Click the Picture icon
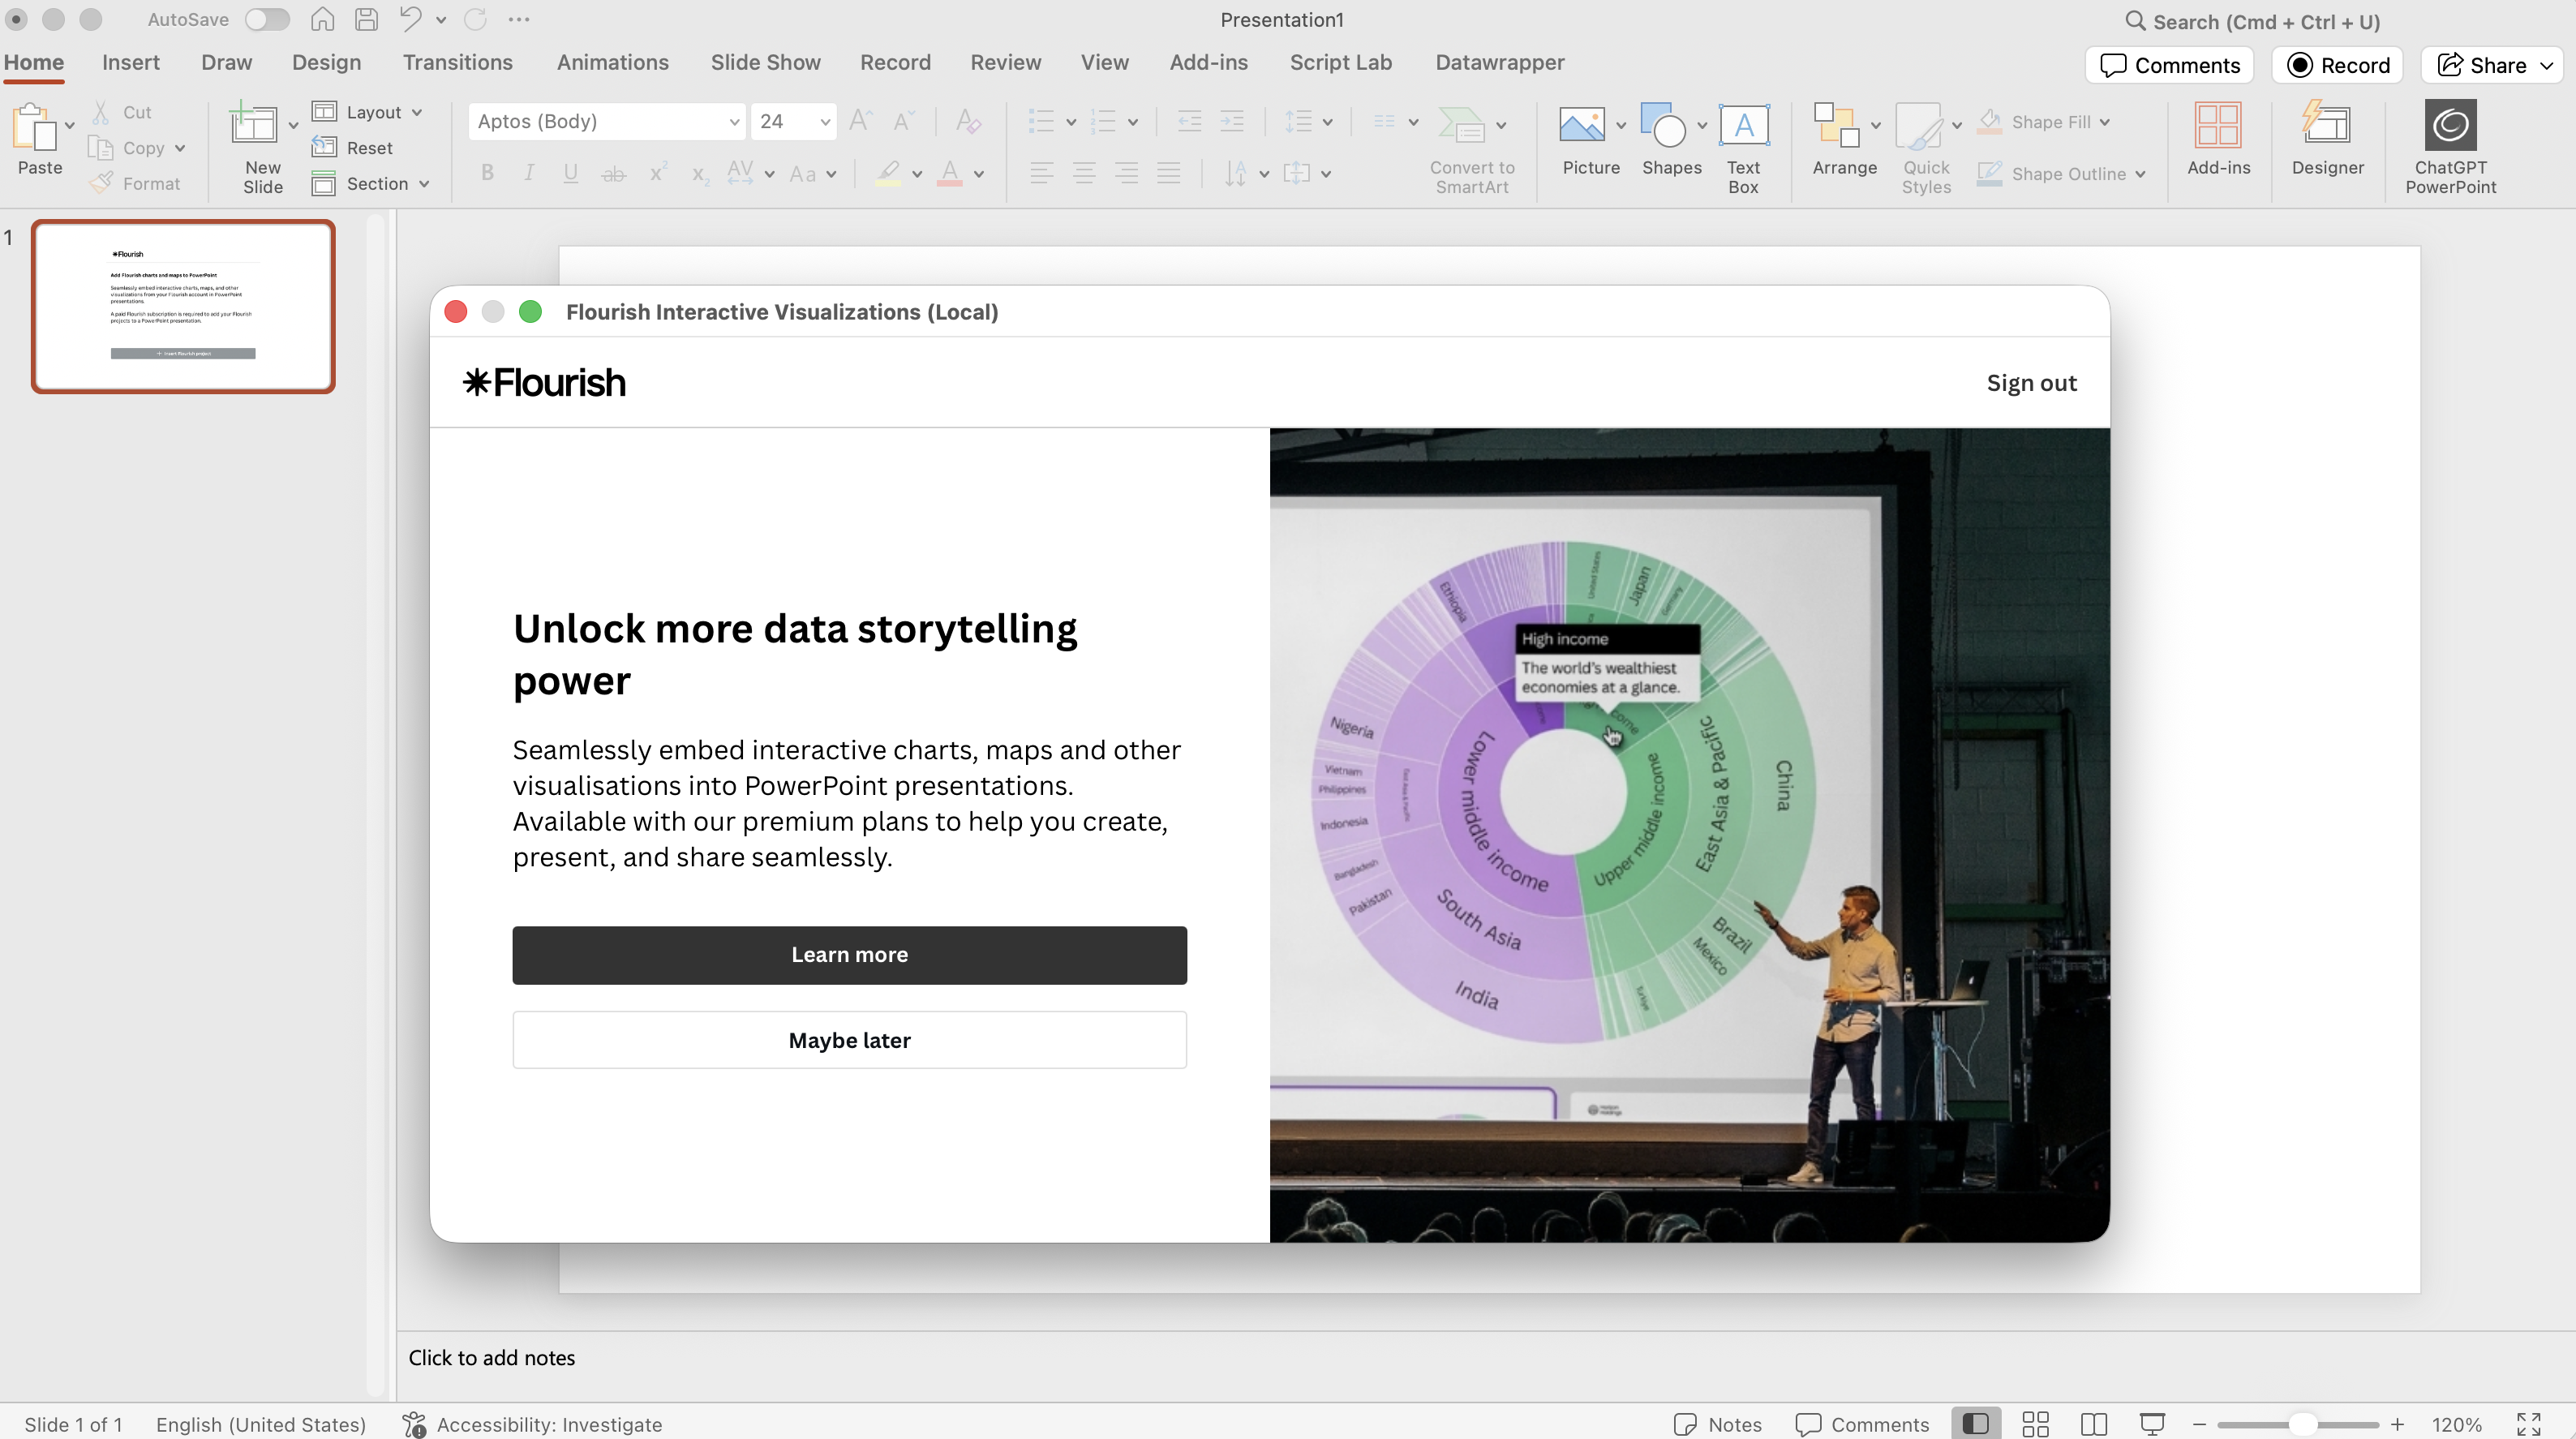Screen dimensions: 2576x1439 click(x=1582, y=126)
